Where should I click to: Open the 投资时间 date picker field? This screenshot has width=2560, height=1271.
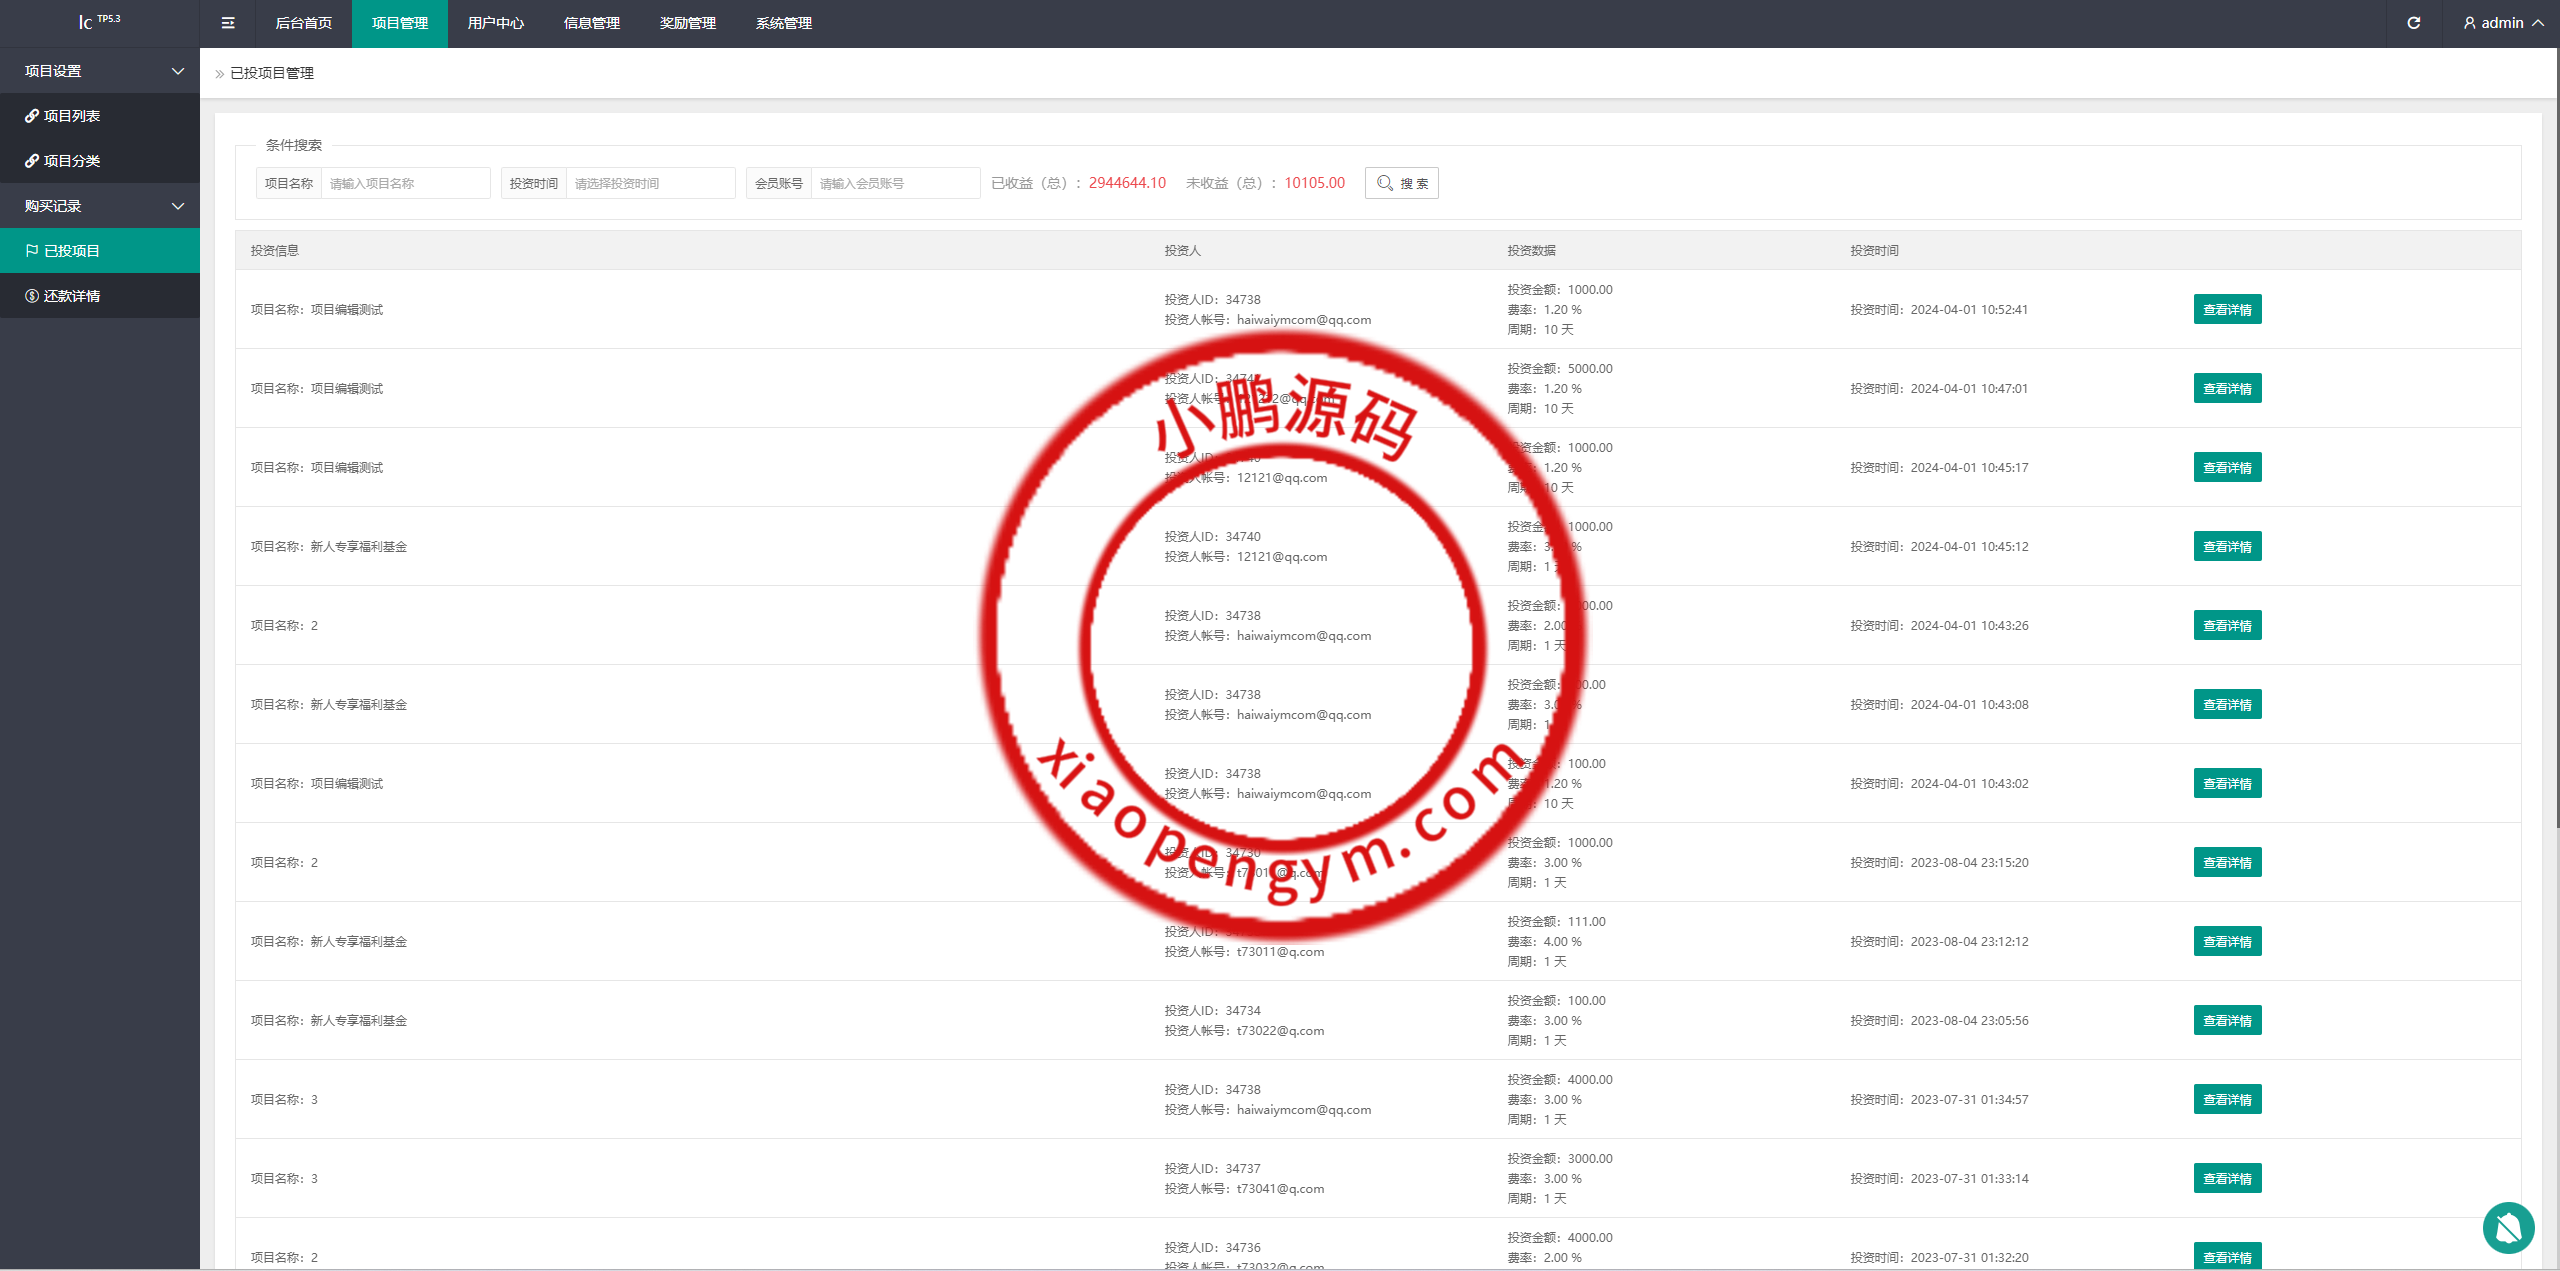[650, 183]
